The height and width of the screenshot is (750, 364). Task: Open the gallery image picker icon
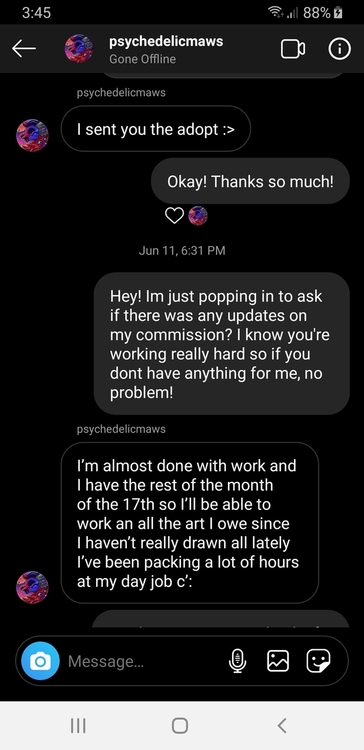(278, 661)
